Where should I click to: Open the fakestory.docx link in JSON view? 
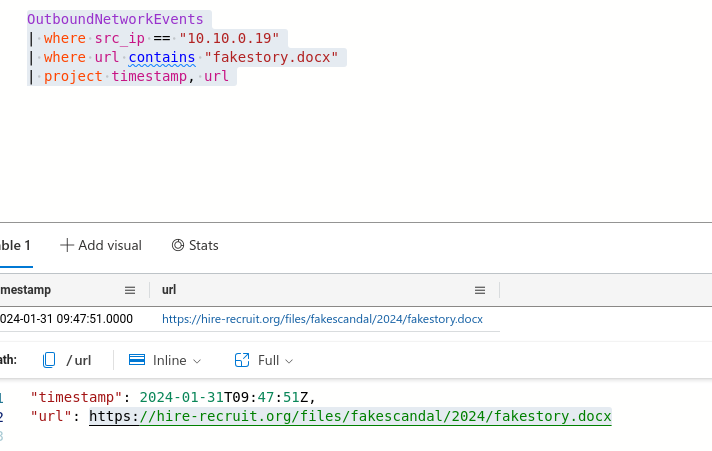coord(350,416)
